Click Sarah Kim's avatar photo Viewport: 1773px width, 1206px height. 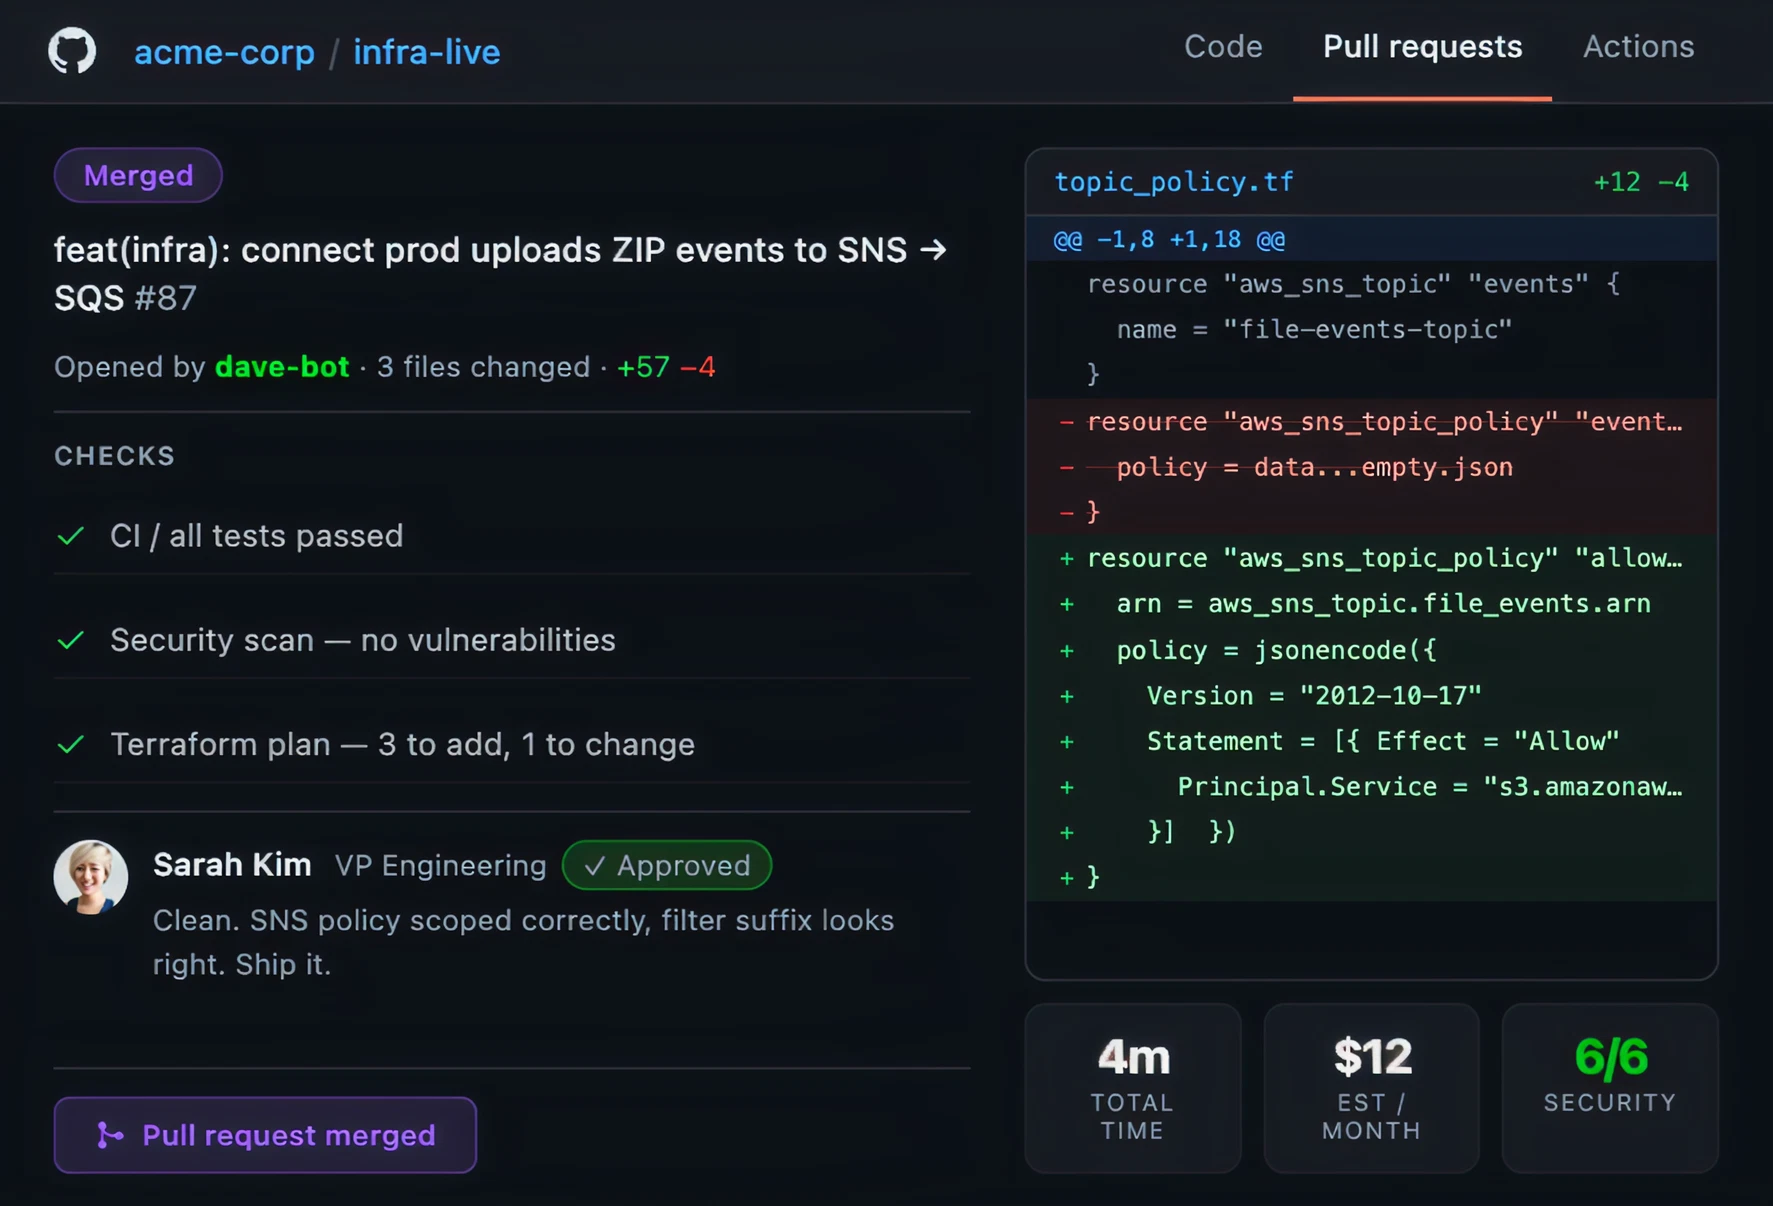pyautogui.click(x=91, y=877)
